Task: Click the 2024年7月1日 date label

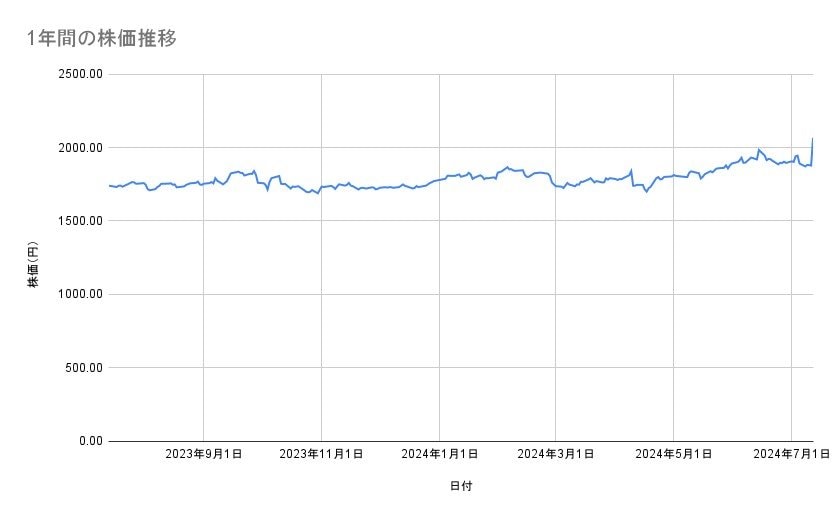Action: (790, 454)
